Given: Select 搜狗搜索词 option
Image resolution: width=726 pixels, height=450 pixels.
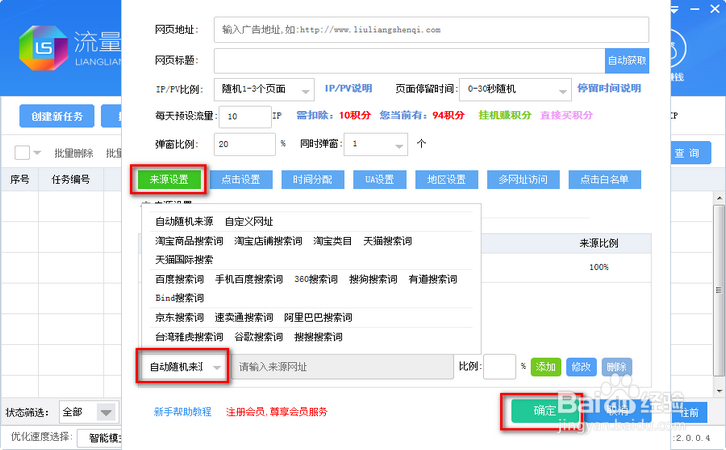Looking at the screenshot, I should coord(373,279).
